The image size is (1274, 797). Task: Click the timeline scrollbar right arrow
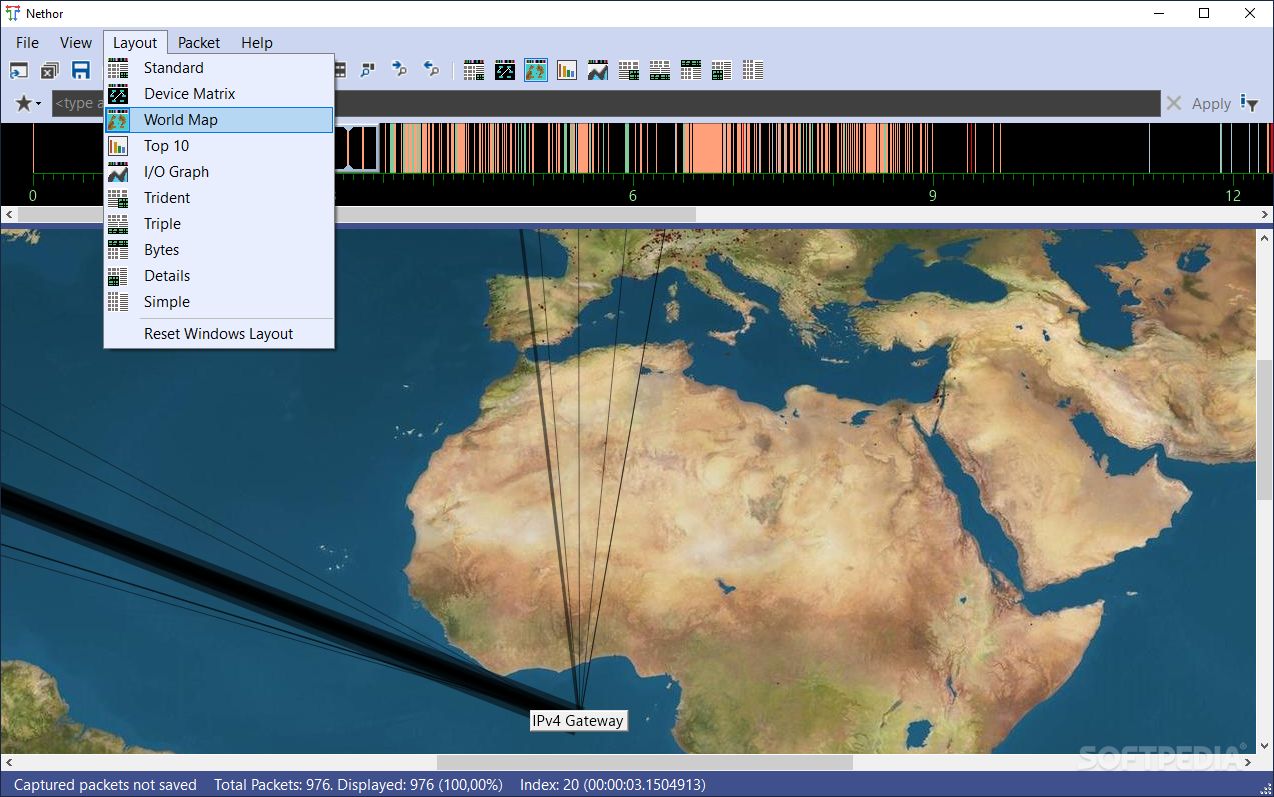click(1265, 215)
